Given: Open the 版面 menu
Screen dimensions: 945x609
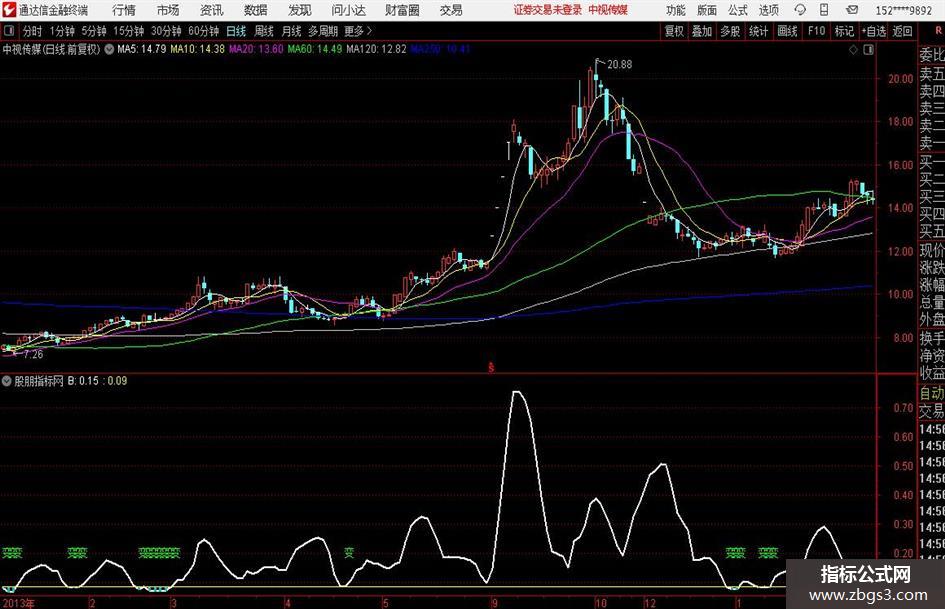Looking at the screenshot, I should [x=707, y=10].
